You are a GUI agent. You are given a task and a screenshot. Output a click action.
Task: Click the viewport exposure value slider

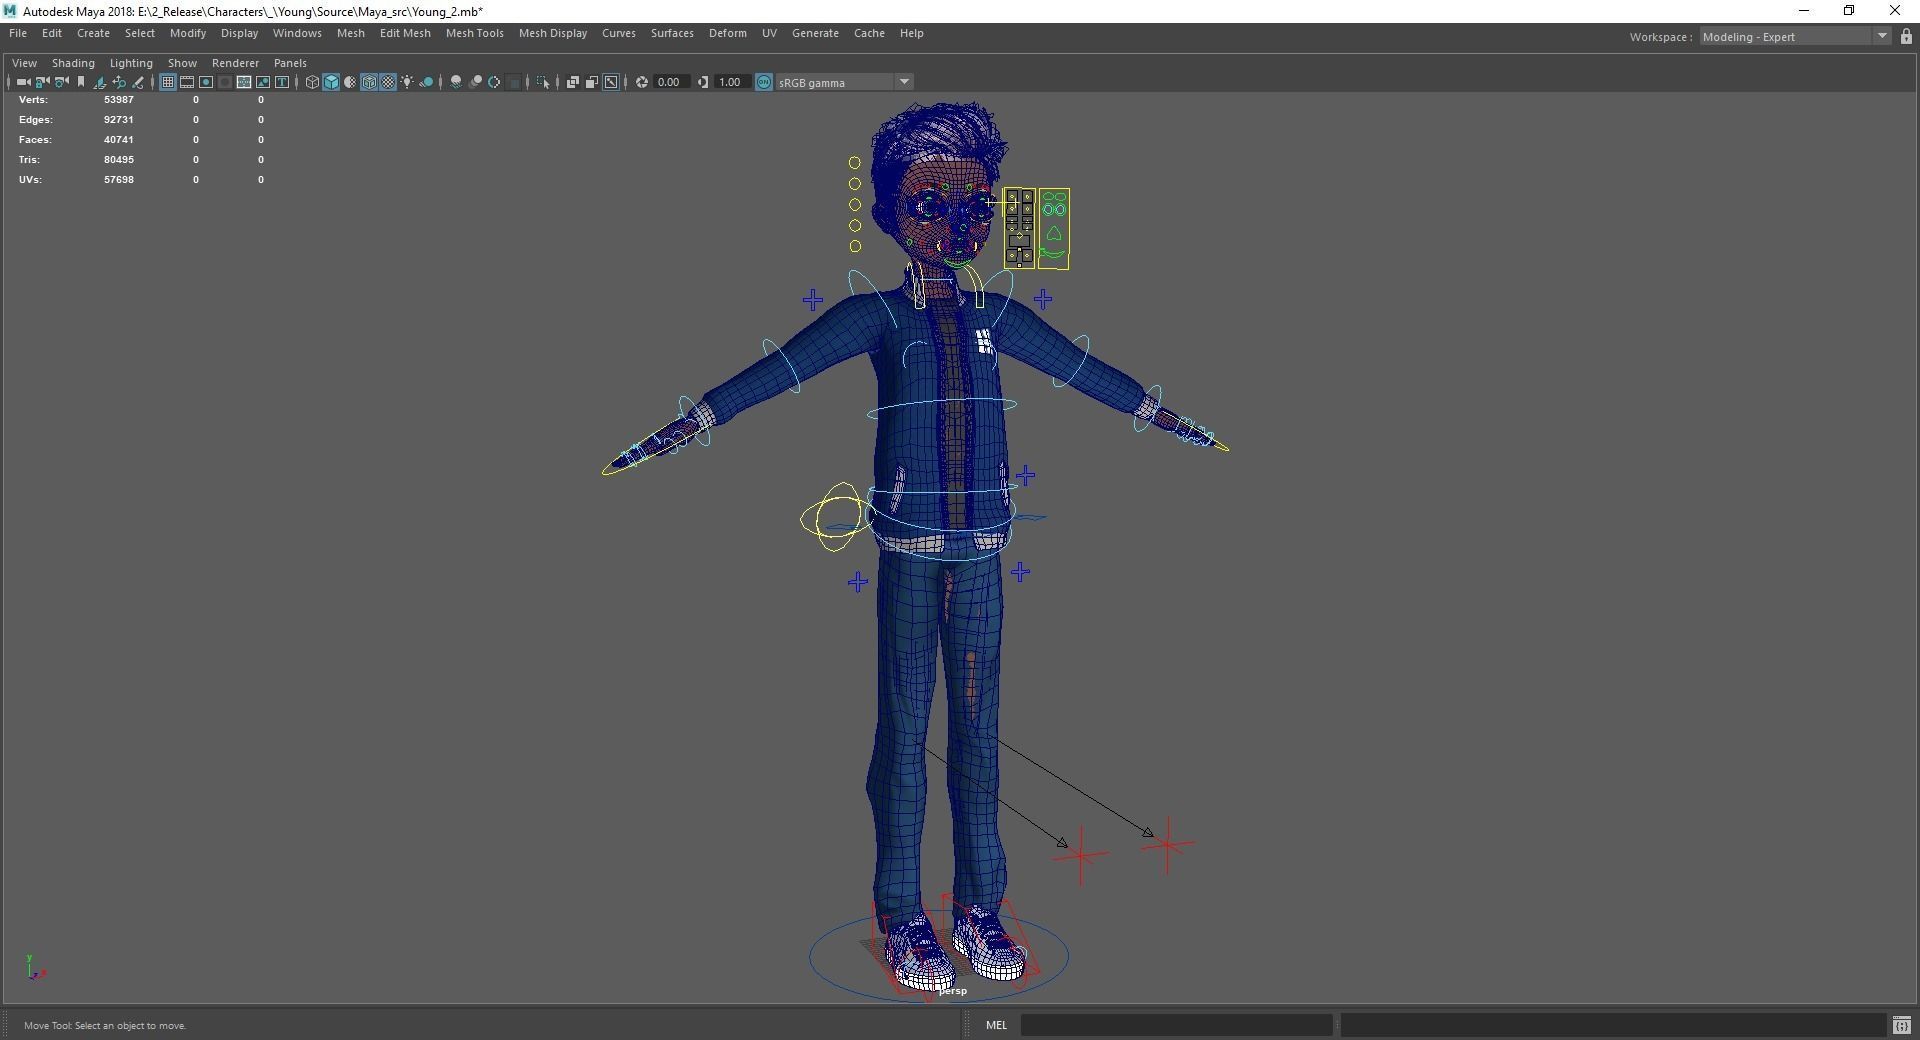[x=670, y=82]
